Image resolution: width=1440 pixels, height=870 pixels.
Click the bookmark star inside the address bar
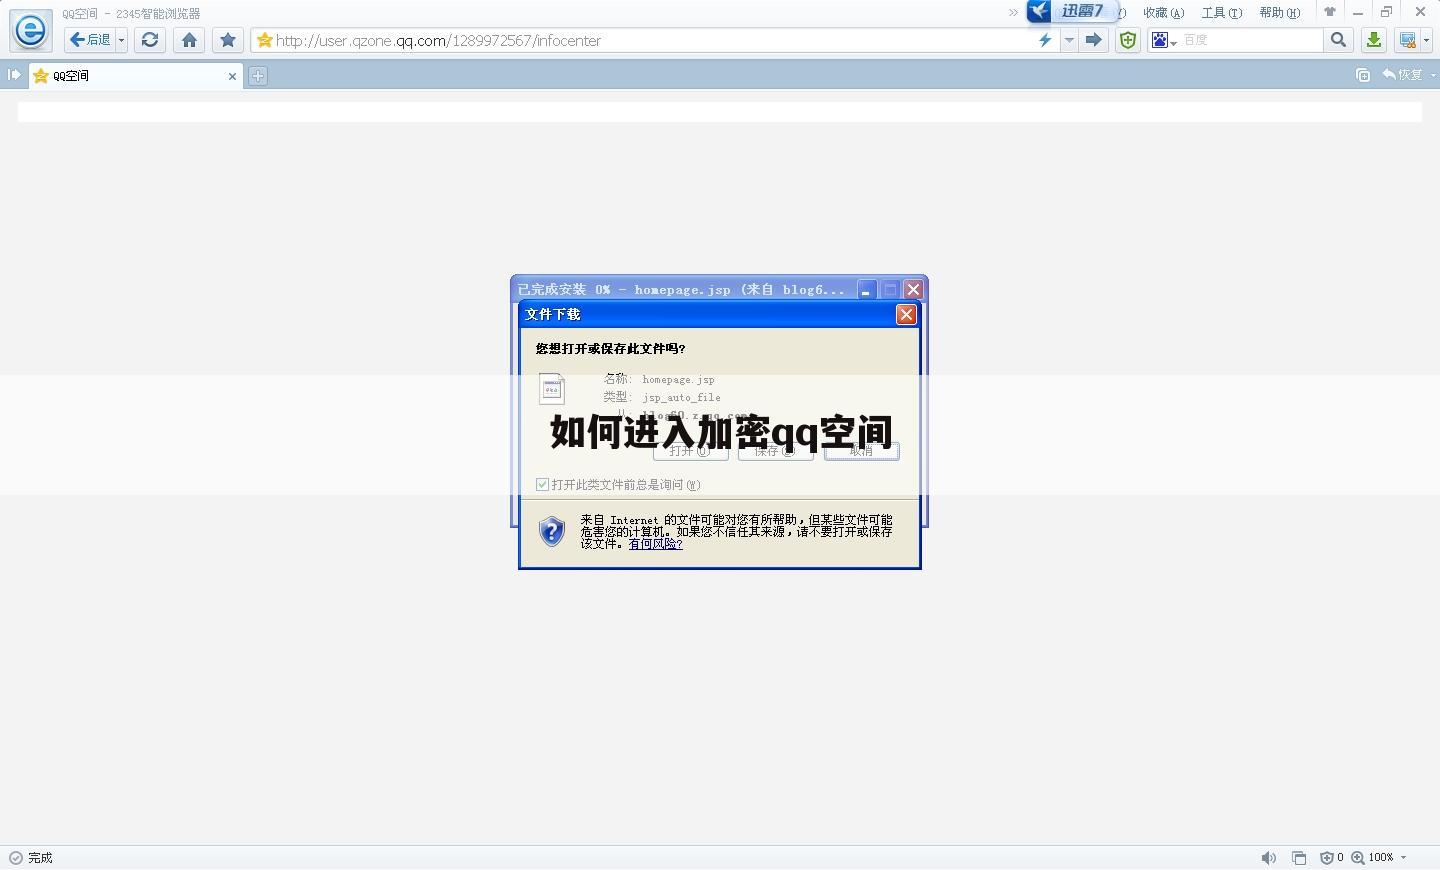pos(265,40)
